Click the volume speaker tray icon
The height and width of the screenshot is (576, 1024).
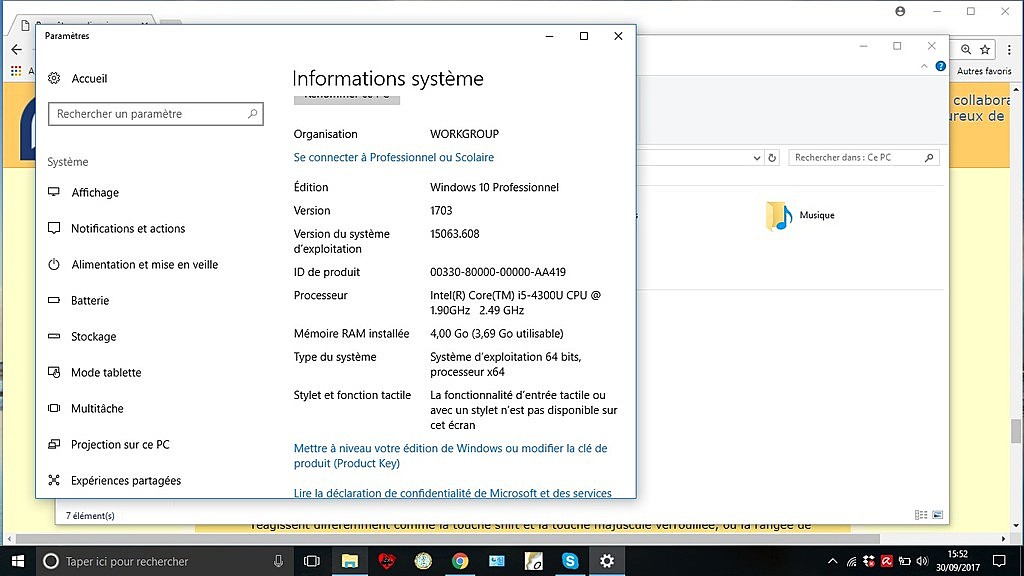pyautogui.click(x=922, y=561)
